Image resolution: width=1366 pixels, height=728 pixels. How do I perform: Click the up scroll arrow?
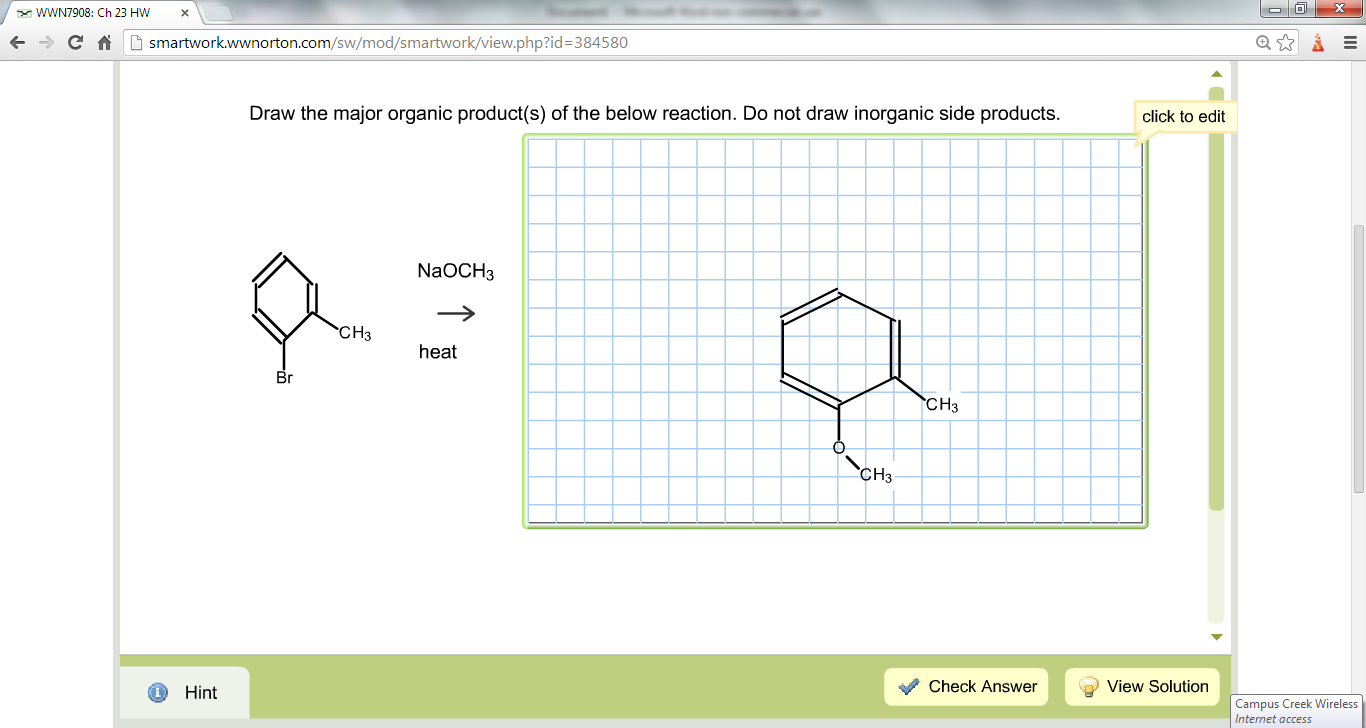[1216, 73]
